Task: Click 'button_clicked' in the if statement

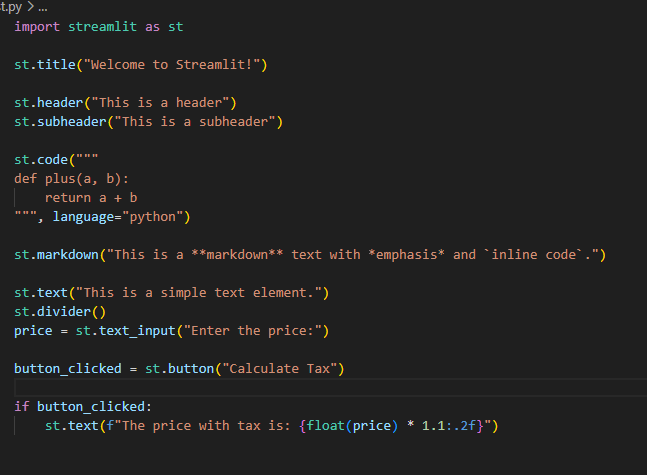Action: pyautogui.click(x=91, y=406)
